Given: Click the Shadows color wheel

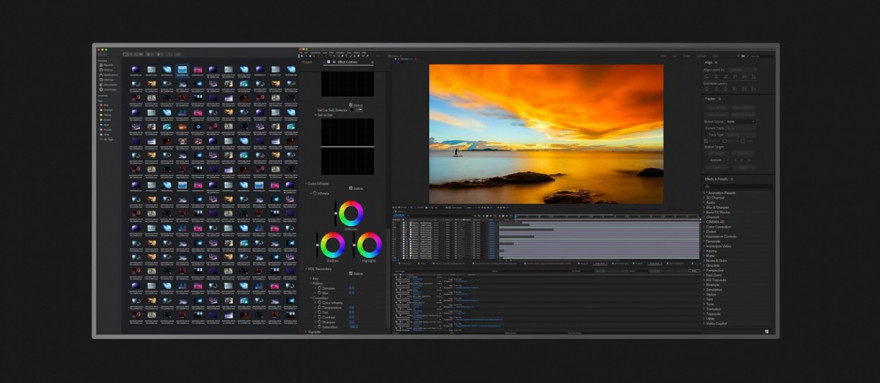Looking at the screenshot, I should 332,245.
